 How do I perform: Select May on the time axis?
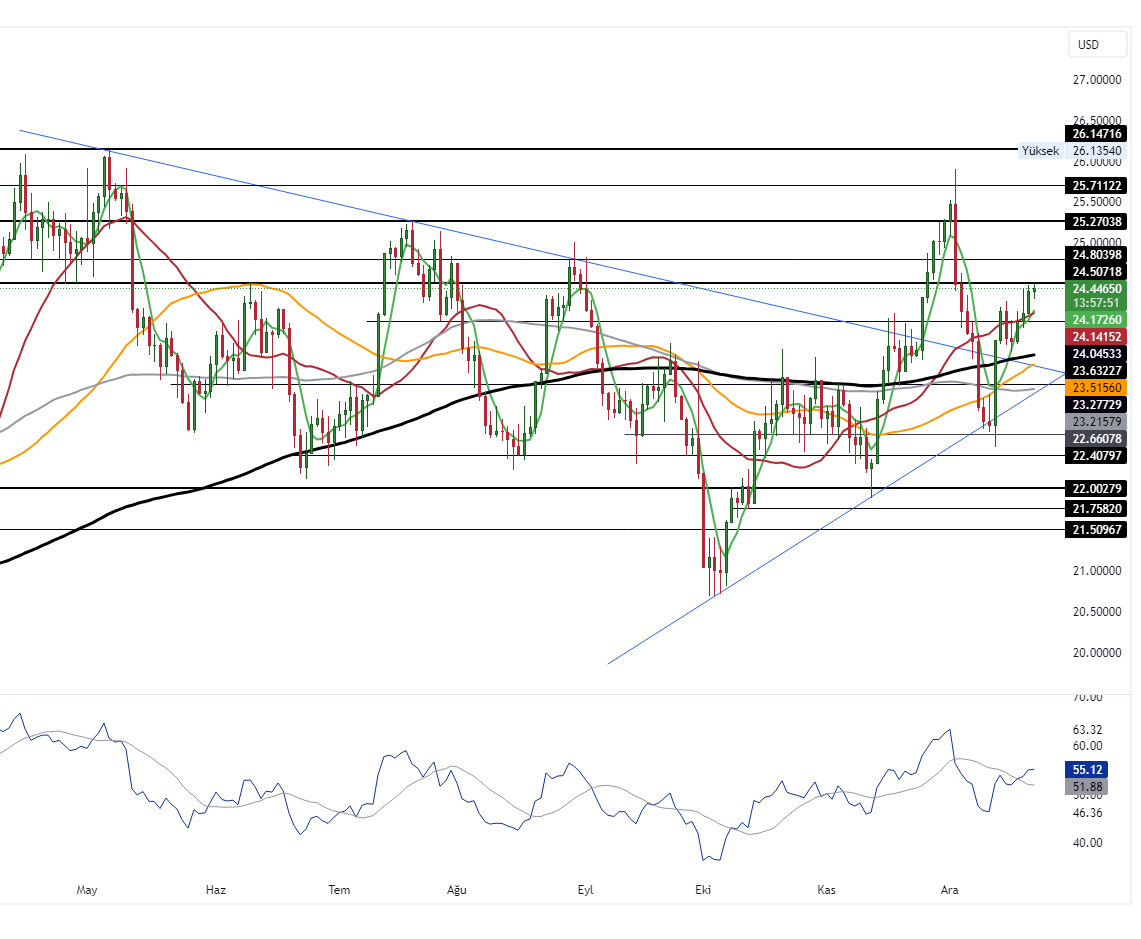87,889
